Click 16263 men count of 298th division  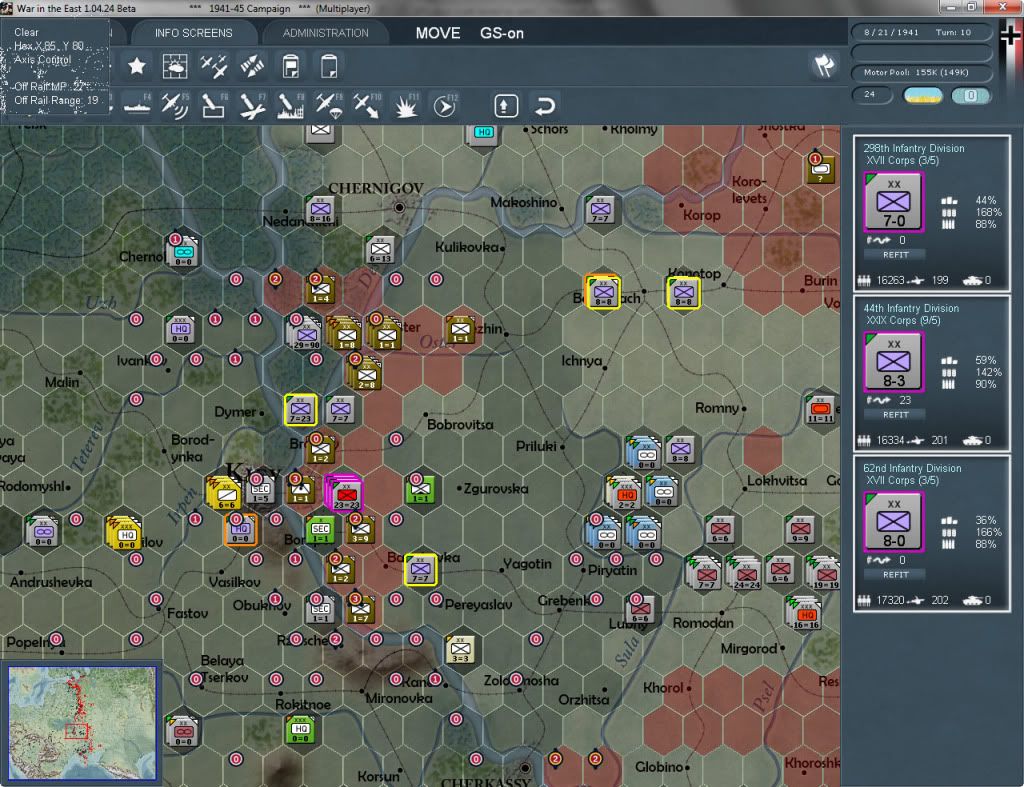pos(890,280)
